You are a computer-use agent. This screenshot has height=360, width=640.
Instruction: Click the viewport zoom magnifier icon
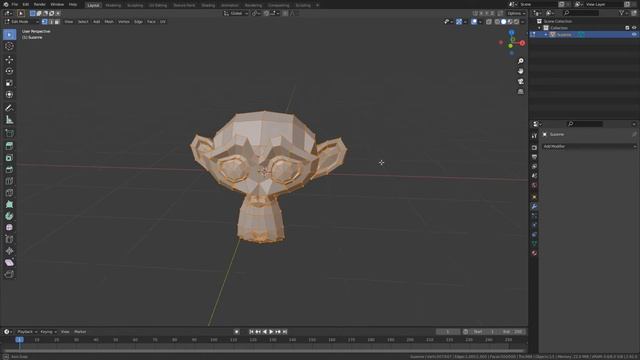(520, 61)
